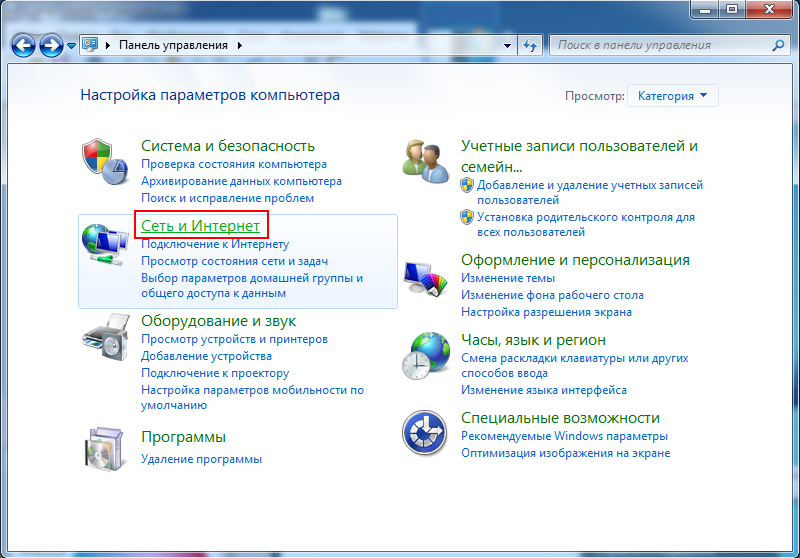Image resolution: width=800 pixels, height=558 pixels.
Task: Click the Удаление программы link
Action: pos(201,459)
